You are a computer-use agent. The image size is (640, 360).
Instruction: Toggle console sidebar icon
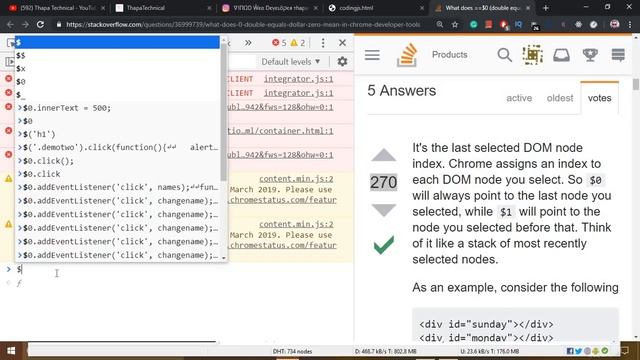point(9,62)
